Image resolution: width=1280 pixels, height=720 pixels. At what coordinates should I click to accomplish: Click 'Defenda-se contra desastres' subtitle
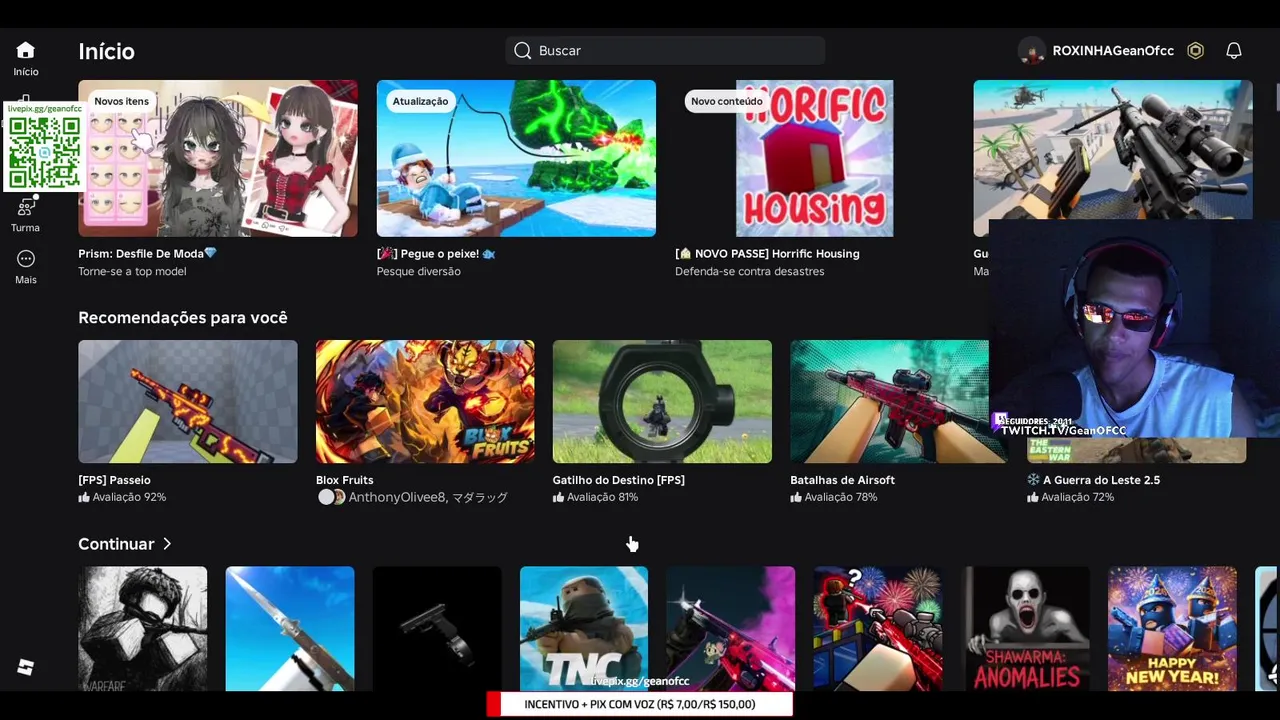[749, 272]
